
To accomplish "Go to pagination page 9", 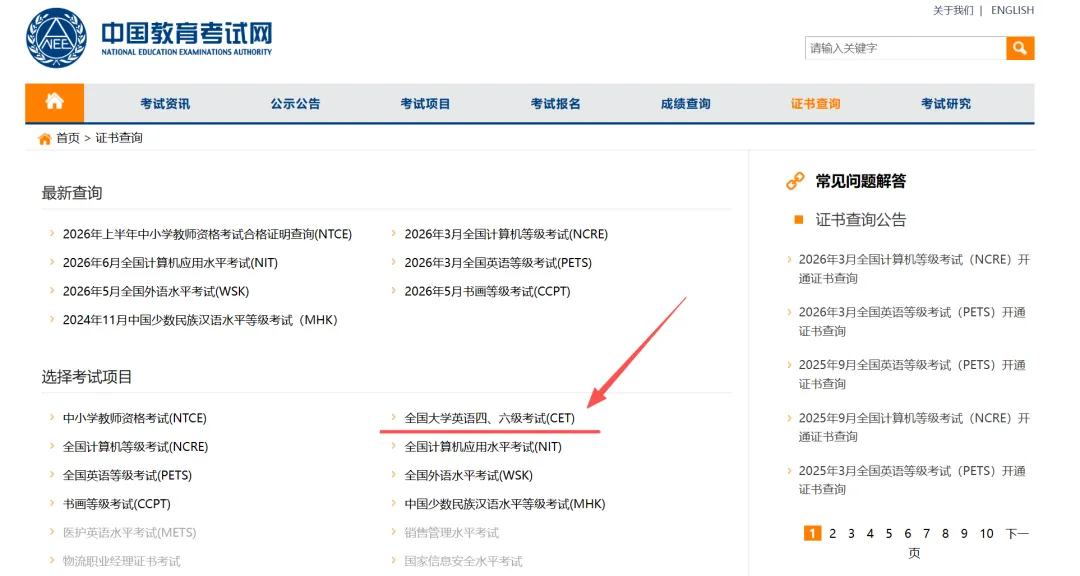I will 964,533.
